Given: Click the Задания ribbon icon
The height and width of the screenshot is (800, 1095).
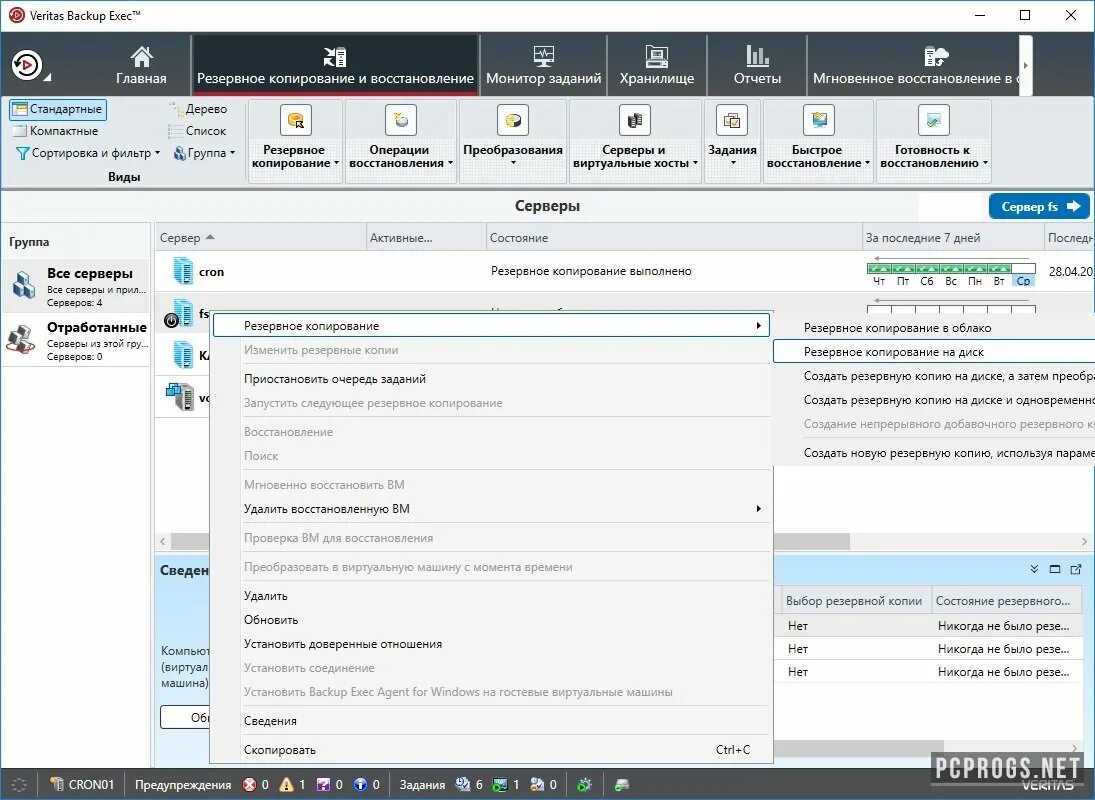Looking at the screenshot, I should 732,120.
